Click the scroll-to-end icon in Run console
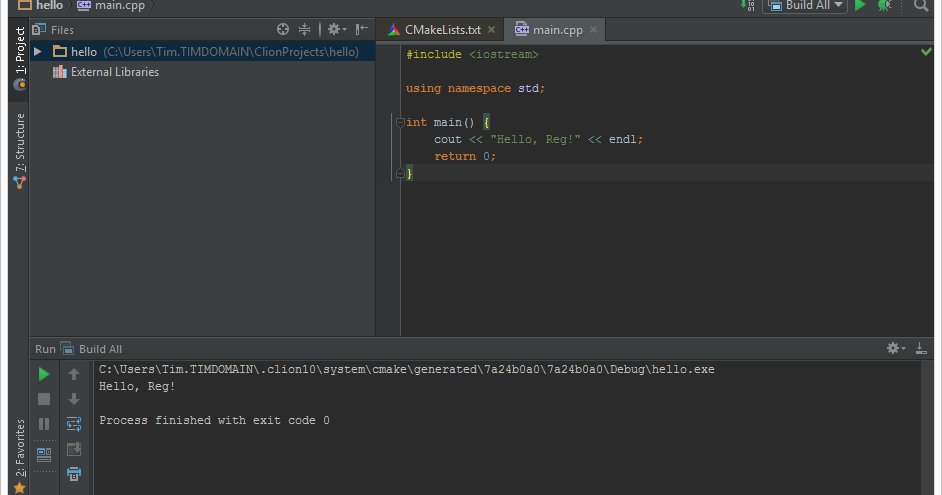This screenshot has height=495, width=942. pyautogui.click(x=74, y=449)
